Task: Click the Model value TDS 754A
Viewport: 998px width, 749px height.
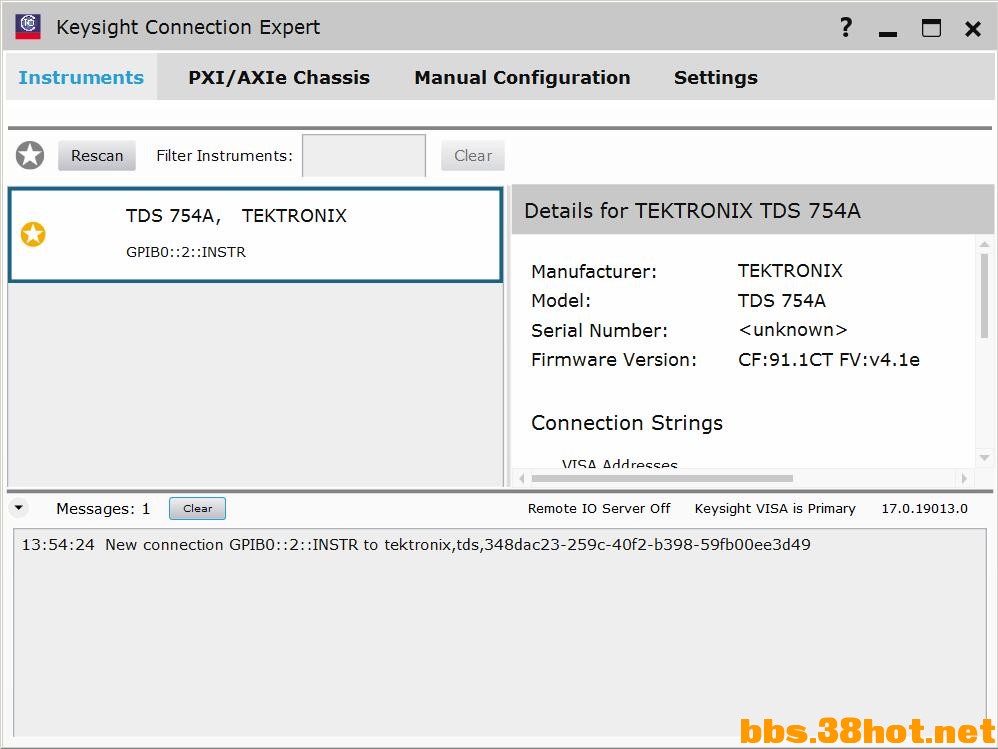Action: coord(782,300)
